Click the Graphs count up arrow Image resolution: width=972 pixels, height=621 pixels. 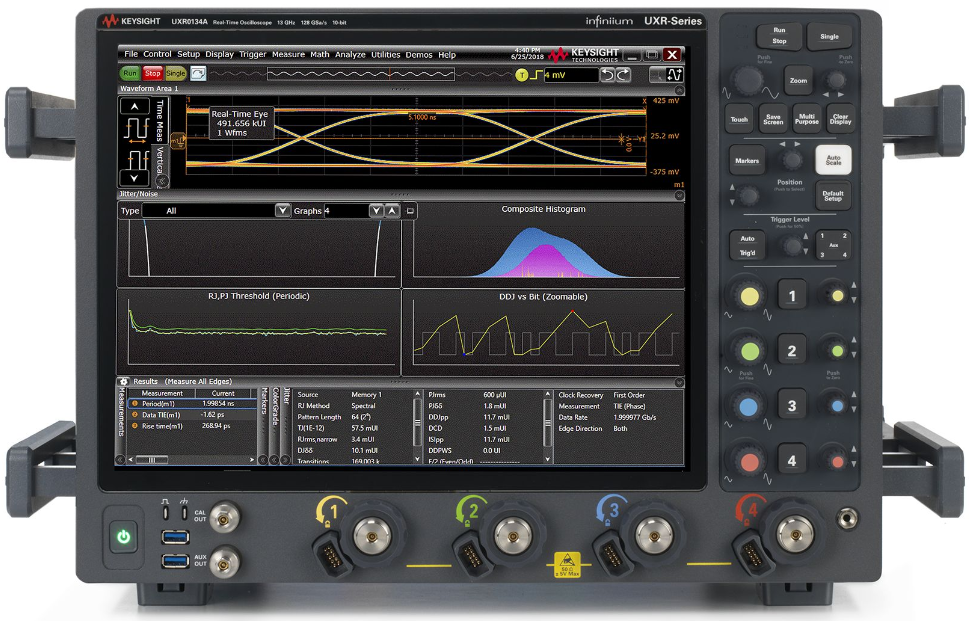pos(392,211)
